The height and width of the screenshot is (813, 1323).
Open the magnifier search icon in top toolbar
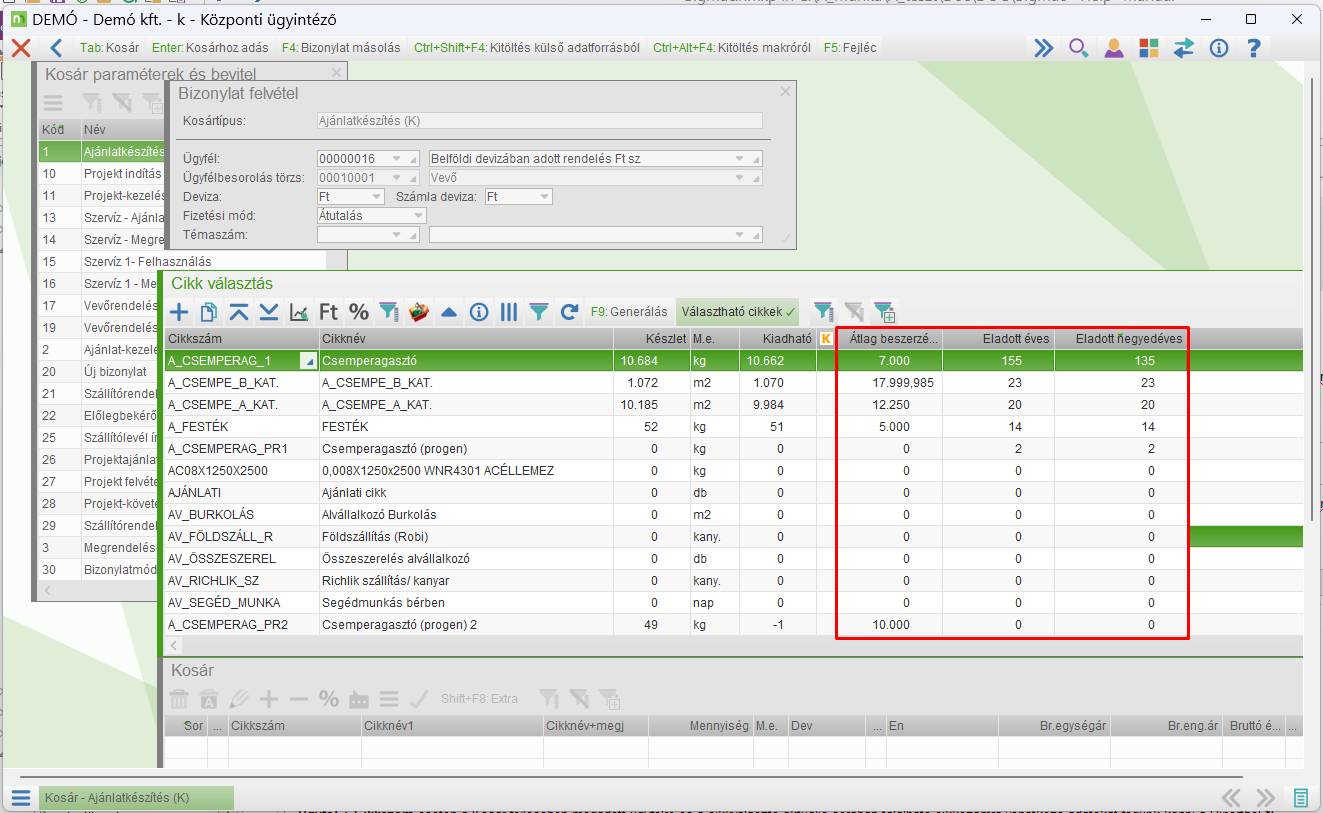(x=1078, y=48)
